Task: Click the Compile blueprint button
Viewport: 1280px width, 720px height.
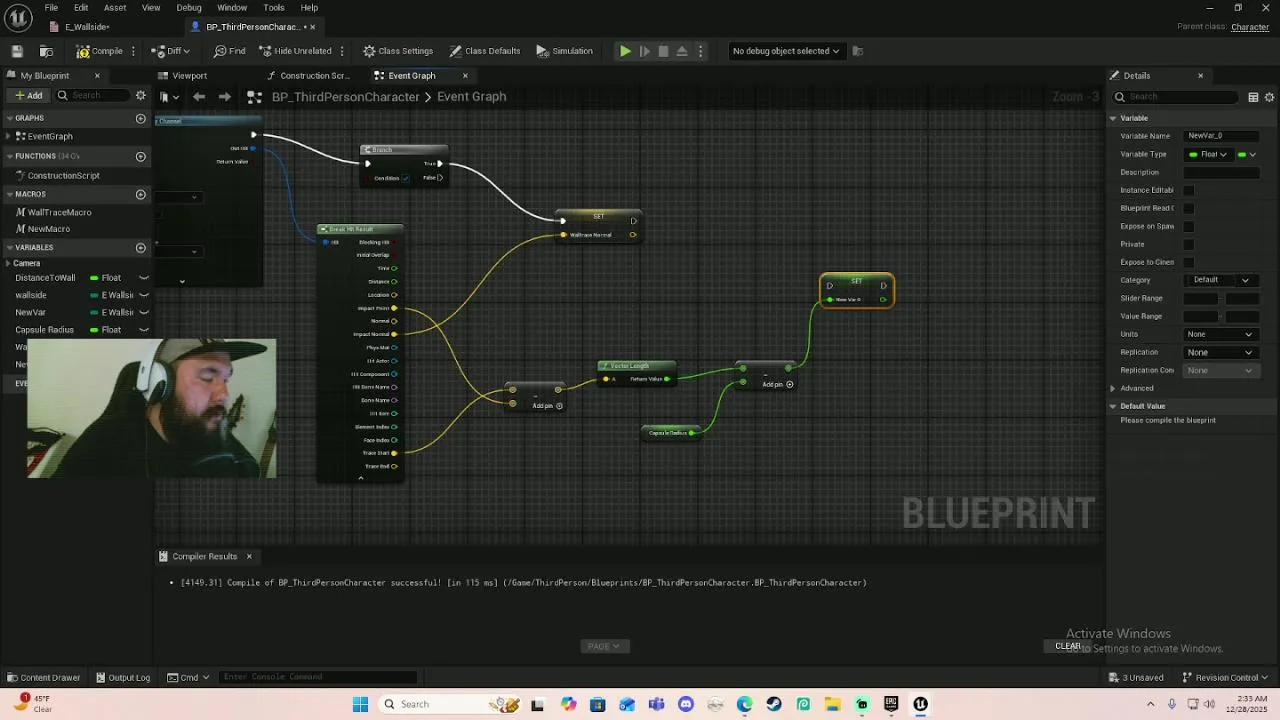Action: (x=99, y=51)
